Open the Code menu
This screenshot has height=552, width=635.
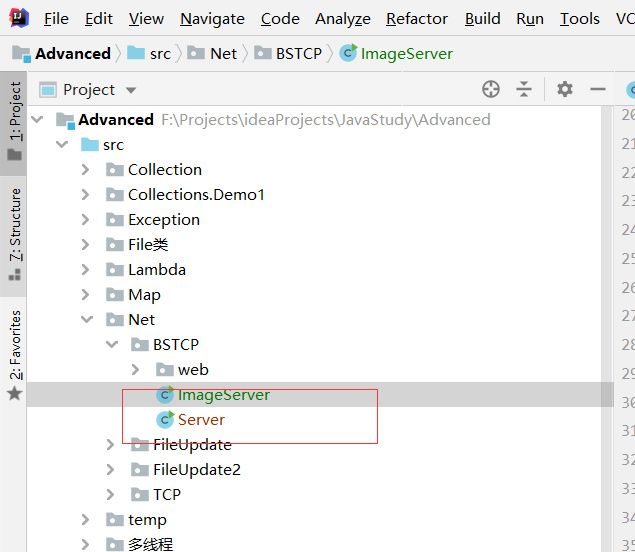(280, 19)
